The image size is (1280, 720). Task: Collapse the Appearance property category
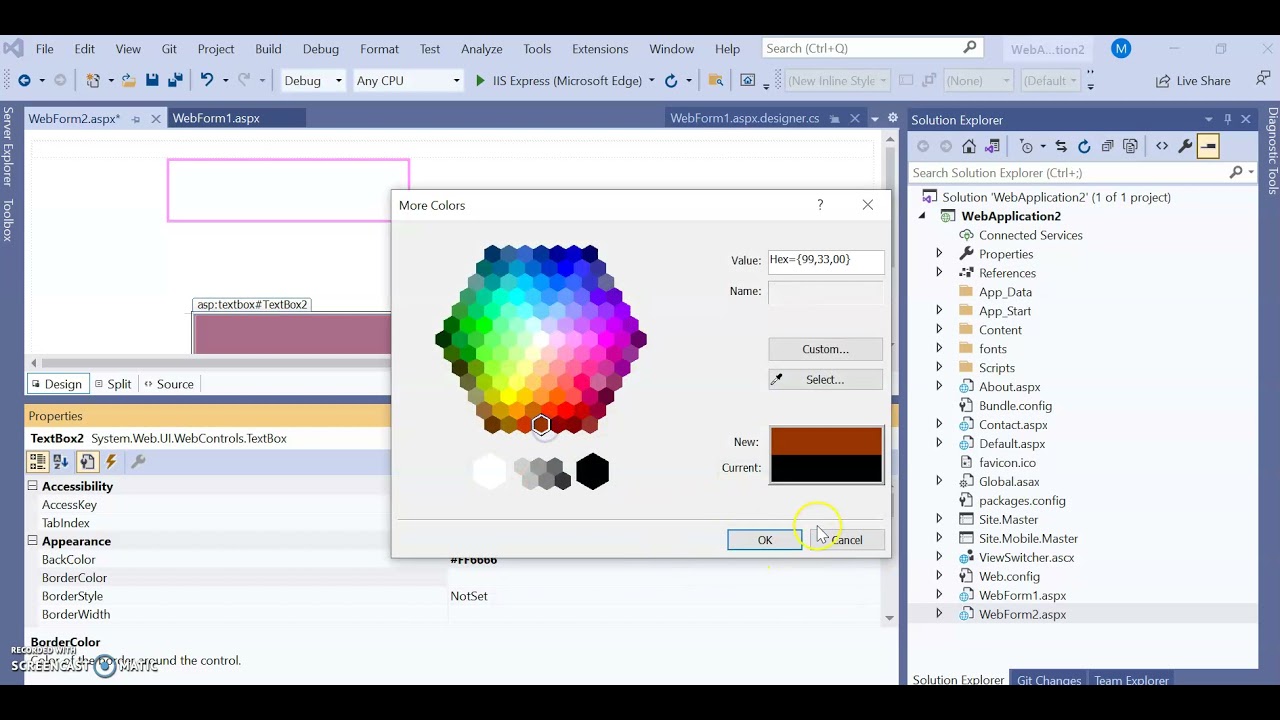(x=32, y=541)
